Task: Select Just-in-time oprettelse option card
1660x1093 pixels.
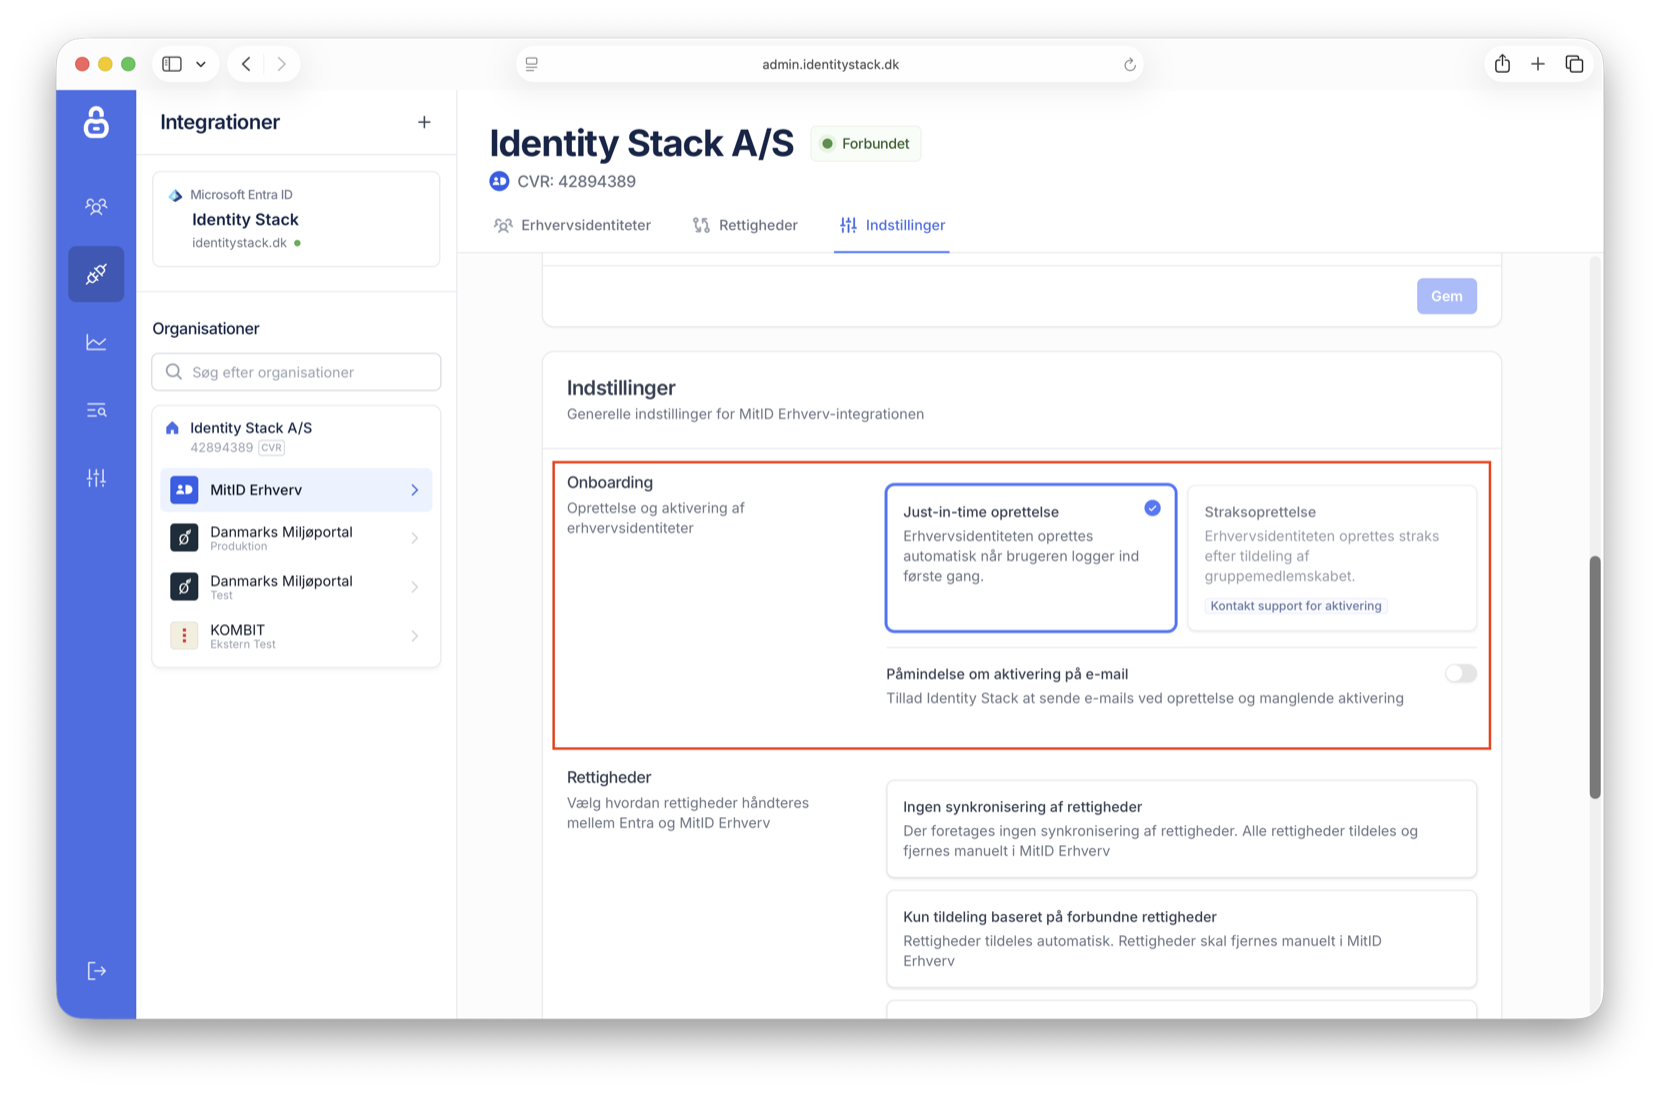Action: pos(1031,558)
